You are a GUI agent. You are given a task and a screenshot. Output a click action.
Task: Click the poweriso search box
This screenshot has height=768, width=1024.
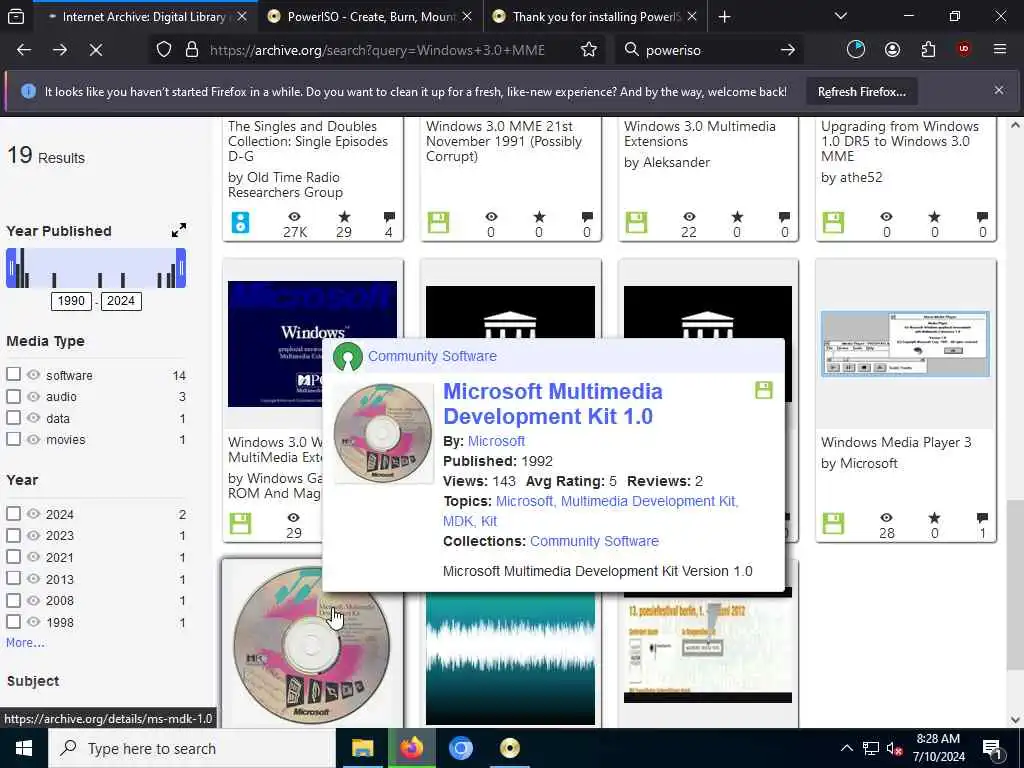[709, 50]
